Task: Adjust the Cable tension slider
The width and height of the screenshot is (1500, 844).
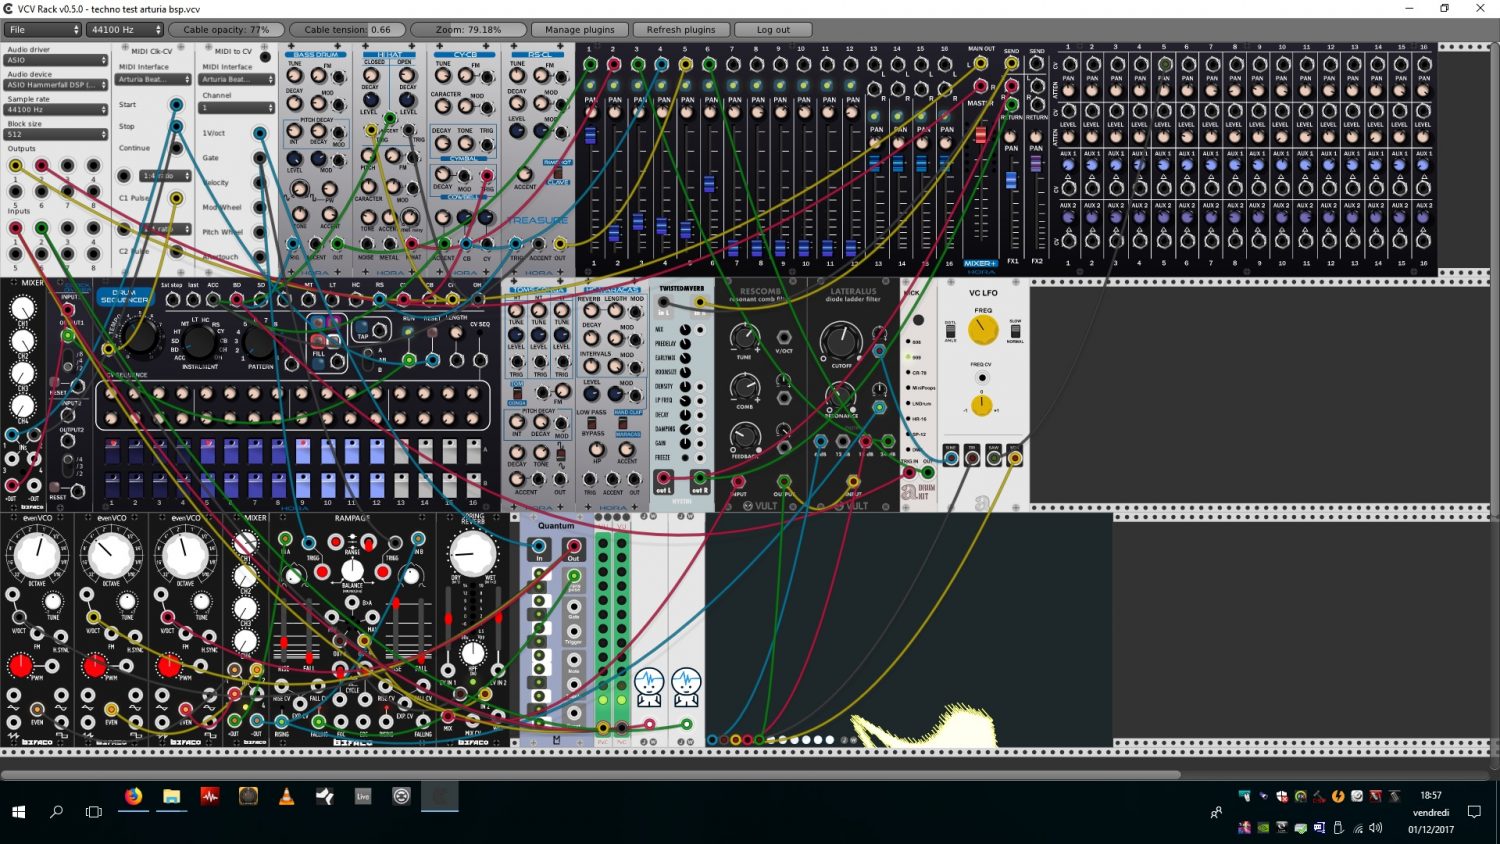Action: tap(348, 30)
